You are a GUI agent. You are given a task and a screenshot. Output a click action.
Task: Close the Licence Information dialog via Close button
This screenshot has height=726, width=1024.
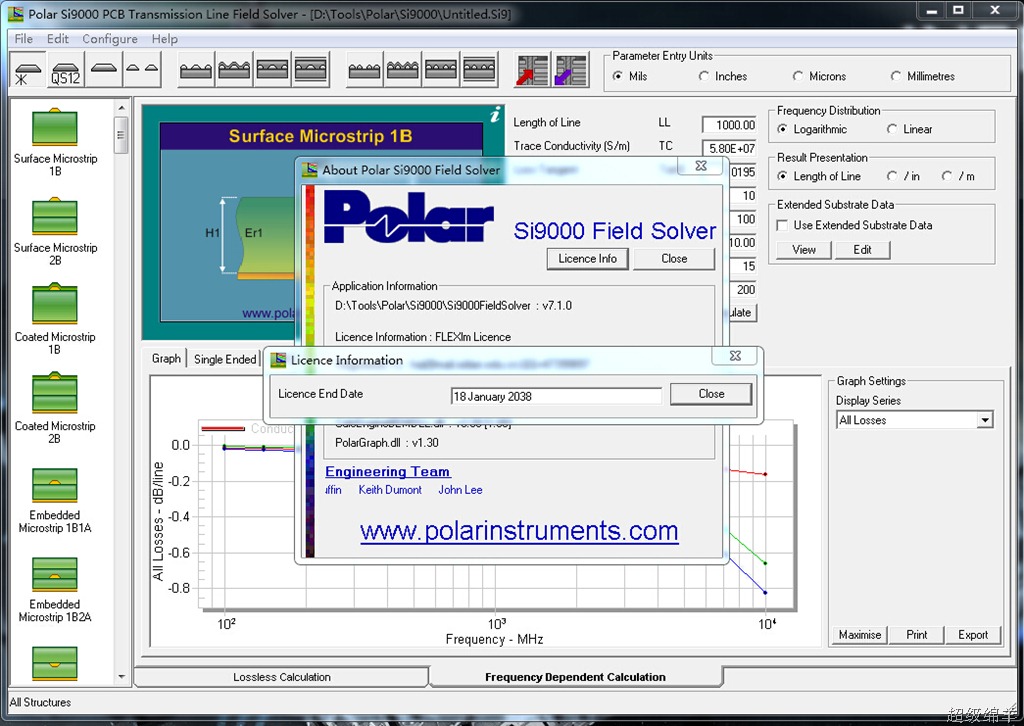711,394
